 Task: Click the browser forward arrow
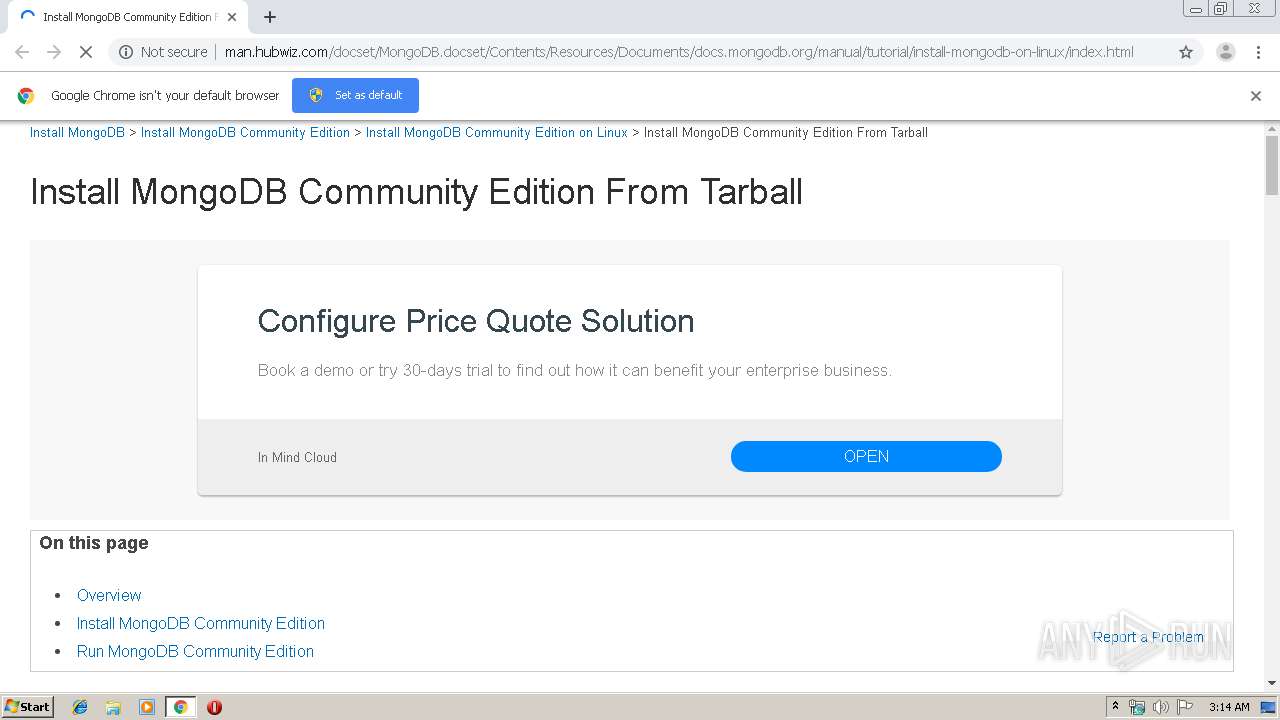54,52
